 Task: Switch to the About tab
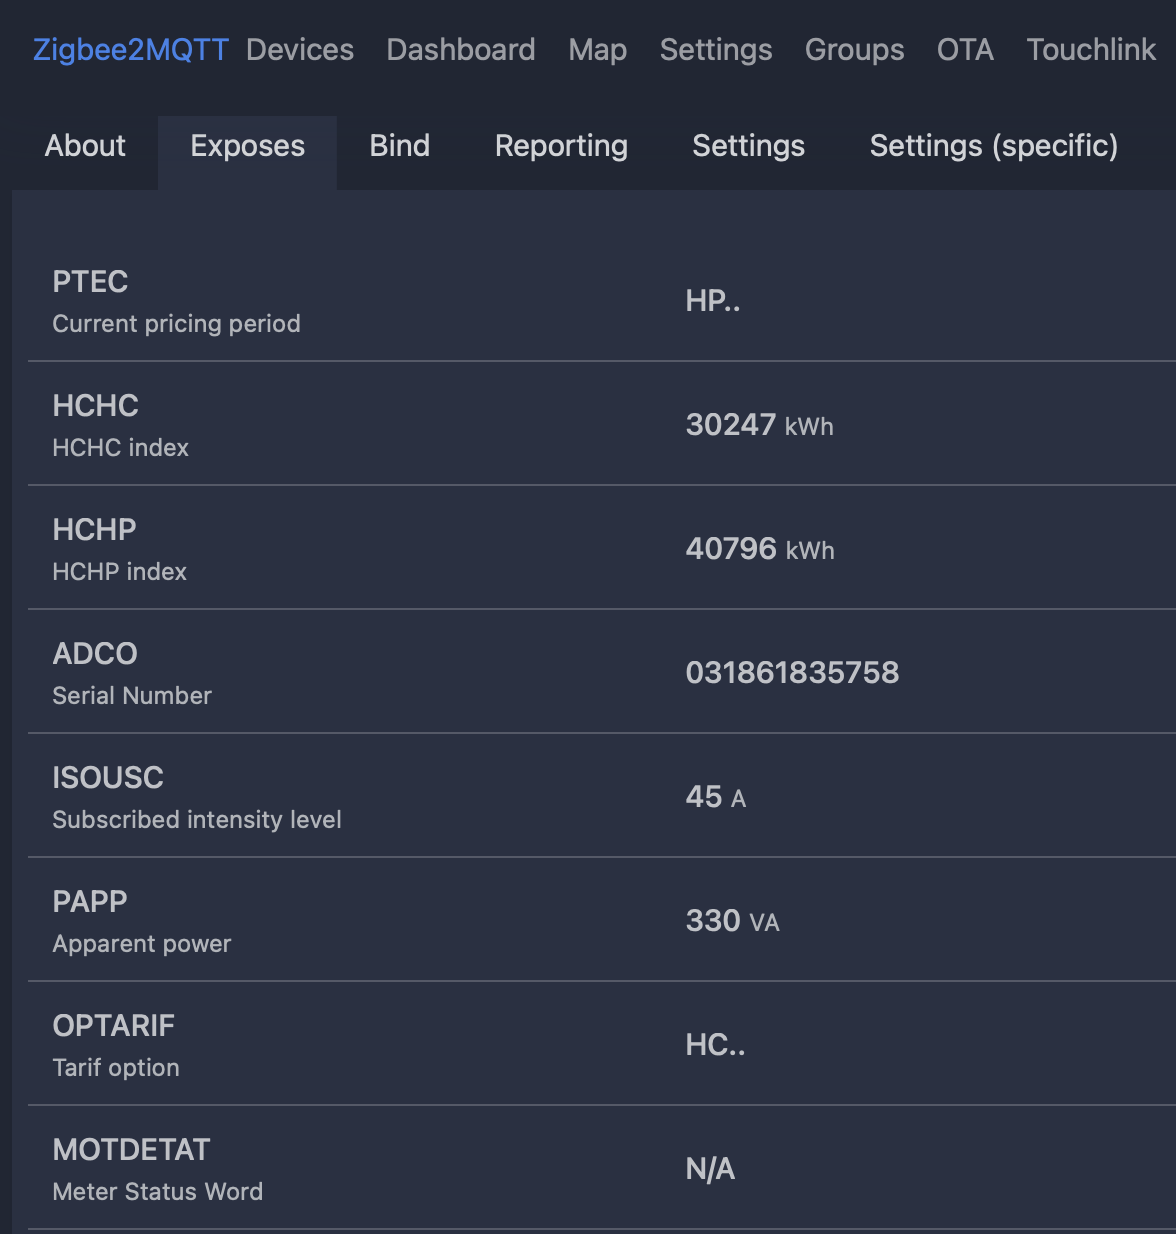(85, 146)
